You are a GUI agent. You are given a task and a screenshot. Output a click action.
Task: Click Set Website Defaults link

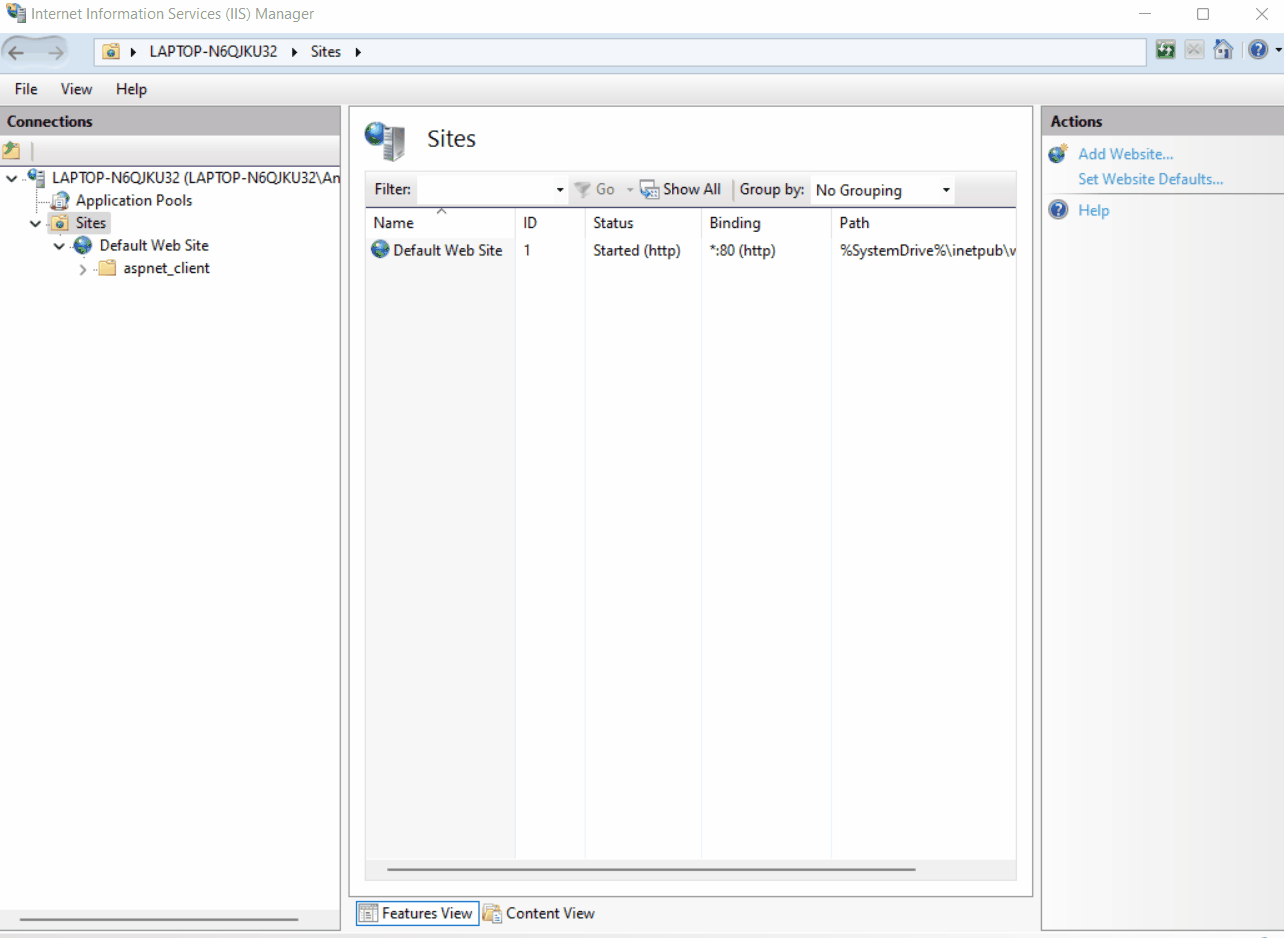tap(1150, 179)
